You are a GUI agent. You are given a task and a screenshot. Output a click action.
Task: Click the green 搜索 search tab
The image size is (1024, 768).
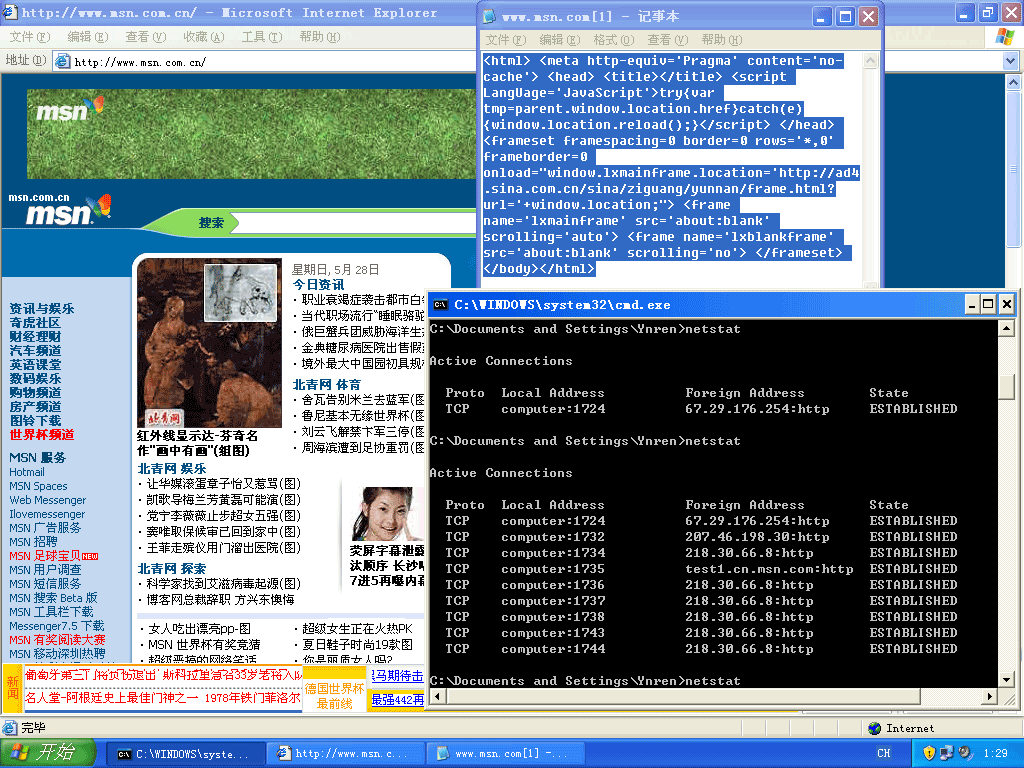tap(211, 223)
